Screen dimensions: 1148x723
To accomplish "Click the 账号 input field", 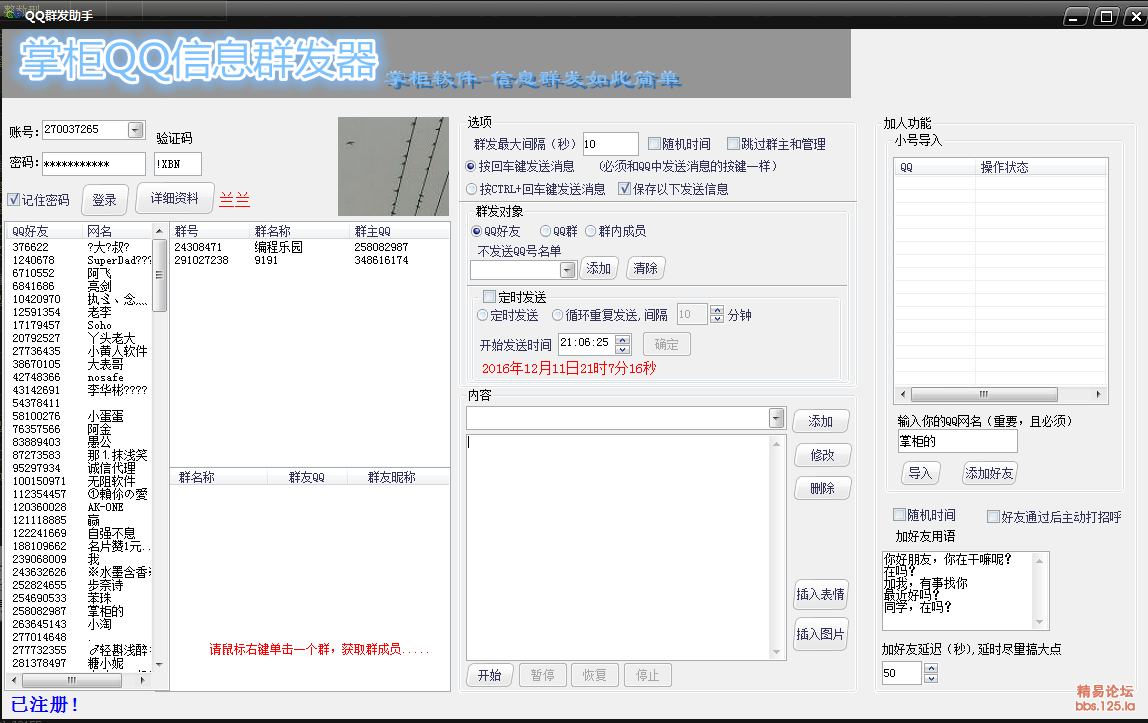I will point(86,130).
